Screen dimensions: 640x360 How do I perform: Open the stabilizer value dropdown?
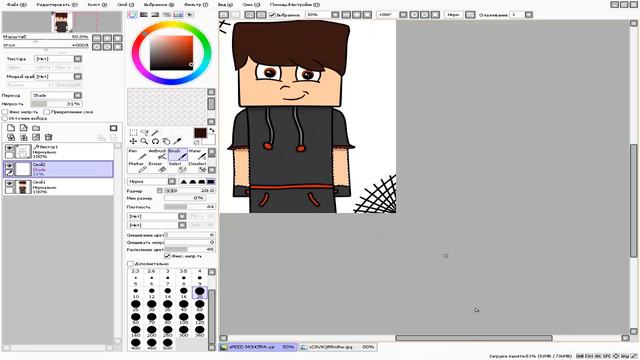coord(529,15)
